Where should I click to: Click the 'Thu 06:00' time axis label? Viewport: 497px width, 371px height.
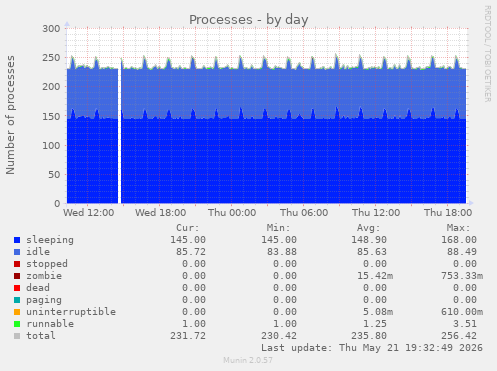(x=304, y=213)
